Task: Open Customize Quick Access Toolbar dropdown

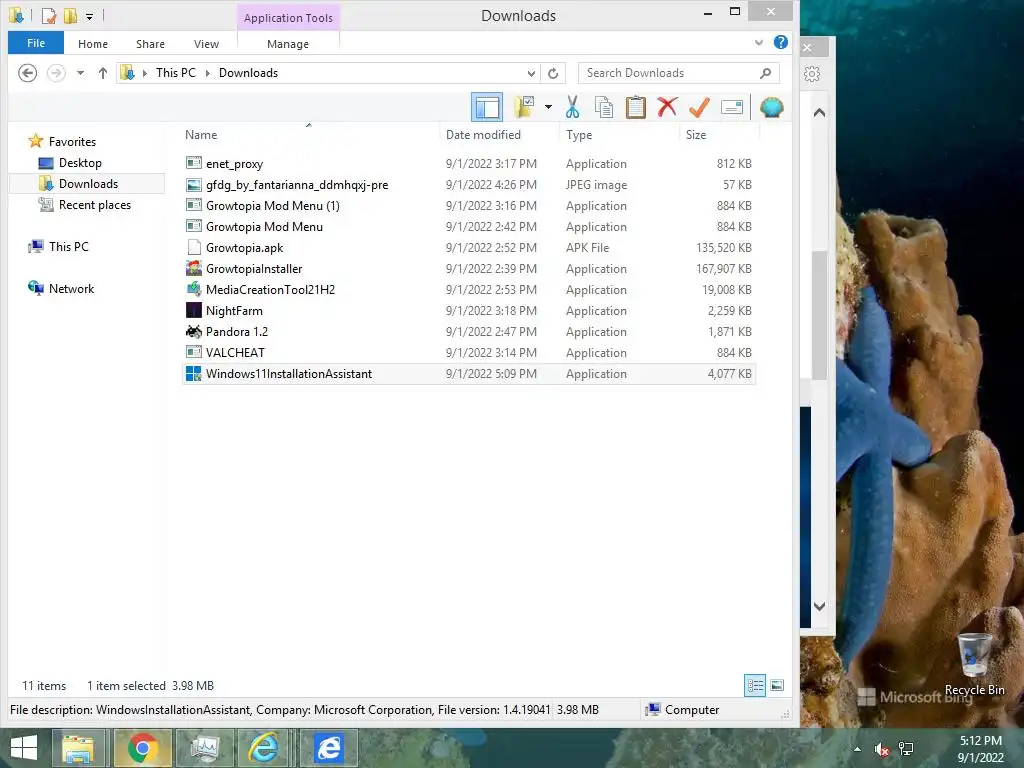Action: tap(89, 16)
